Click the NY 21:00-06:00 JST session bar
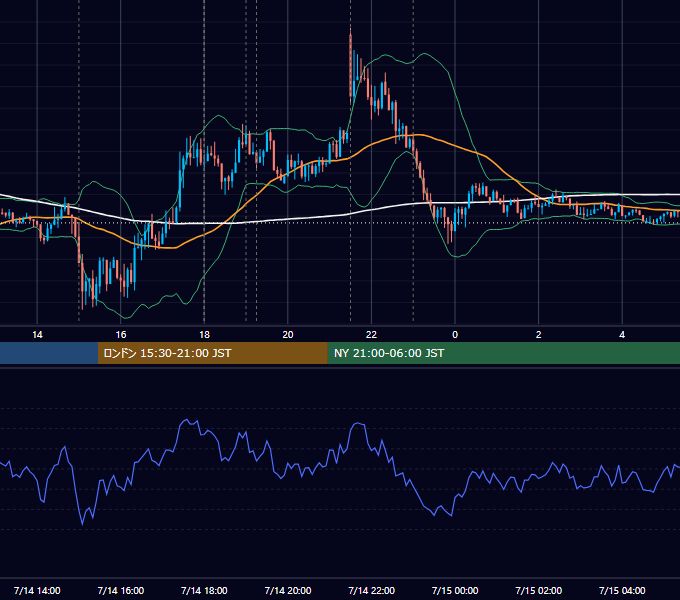The width and height of the screenshot is (680, 600). pos(503,353)
